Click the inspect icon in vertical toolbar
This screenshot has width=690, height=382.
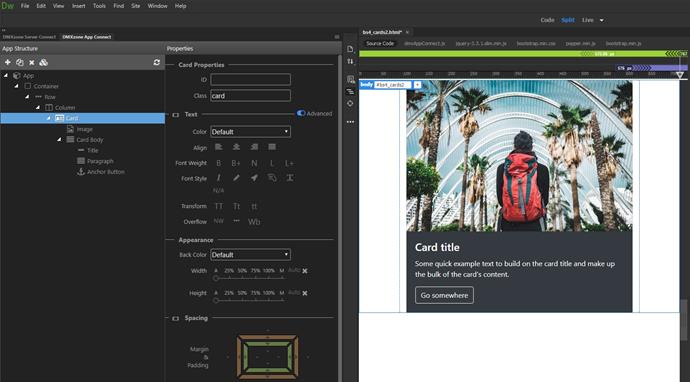tap(350, 79)
